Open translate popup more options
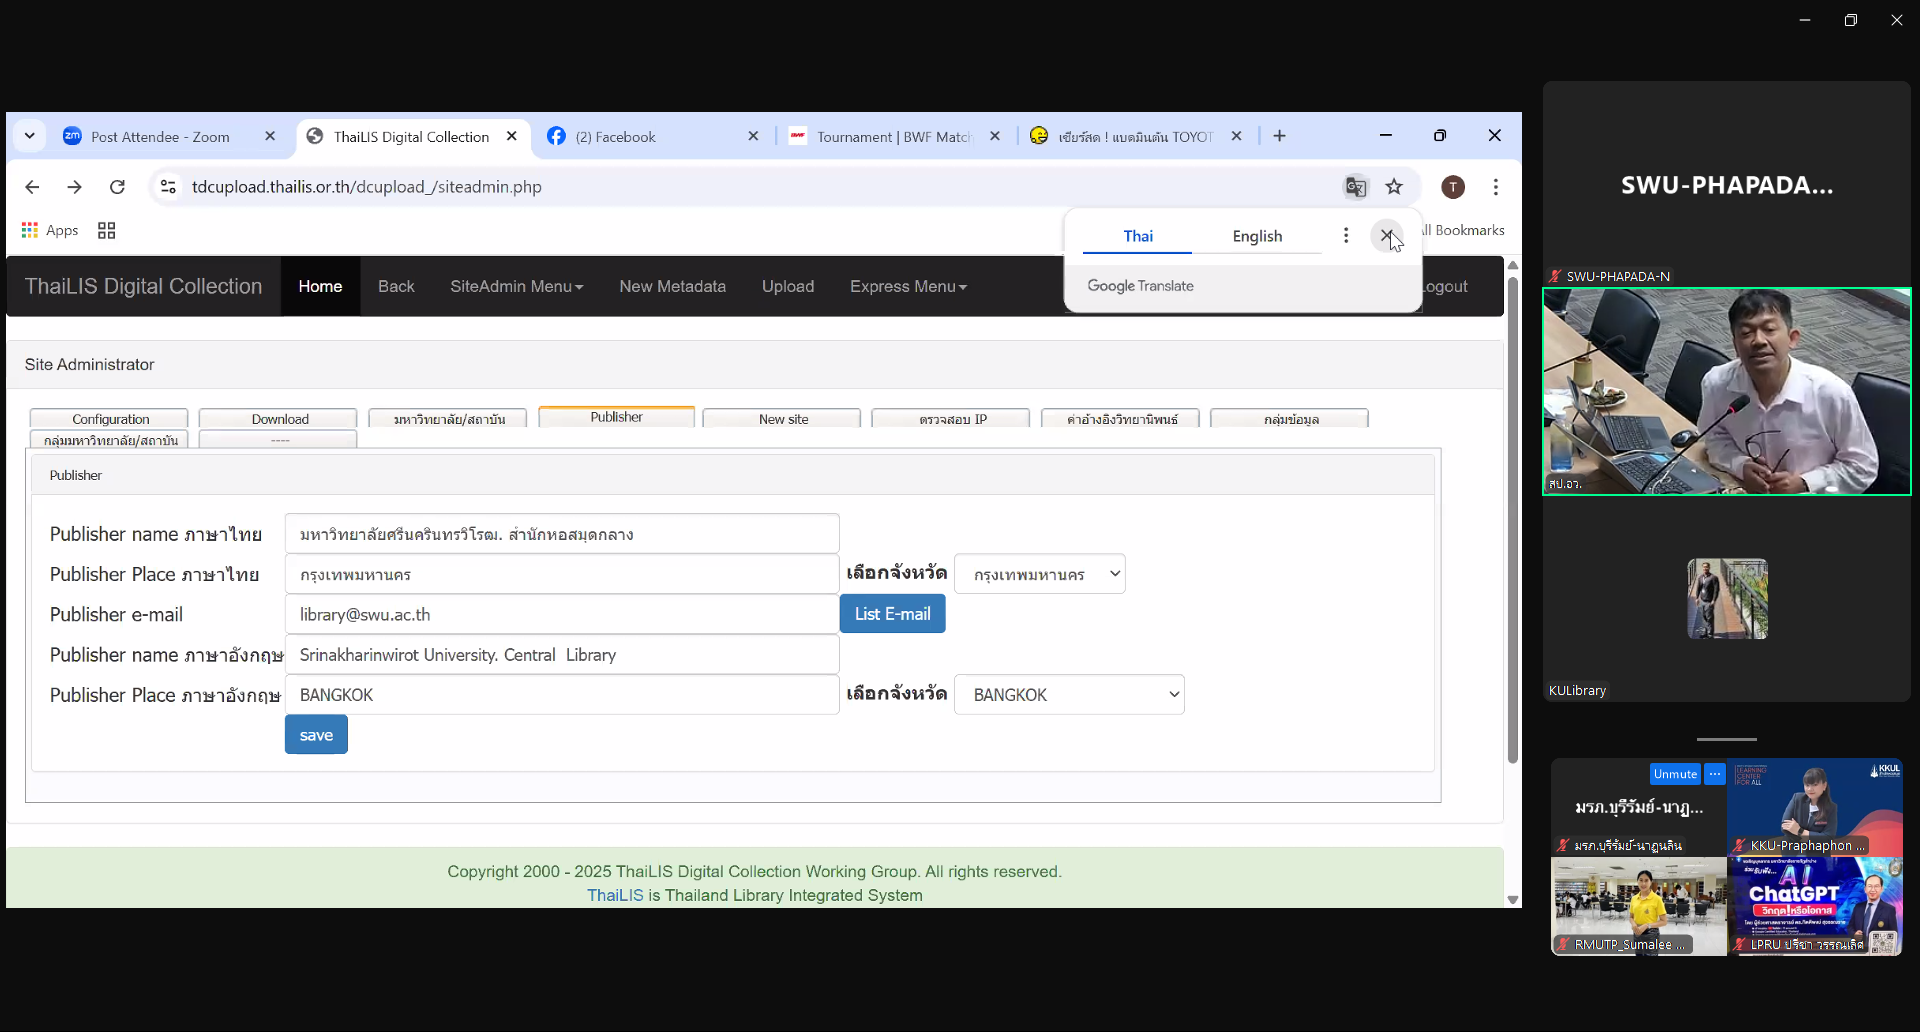 point(1346,236)
